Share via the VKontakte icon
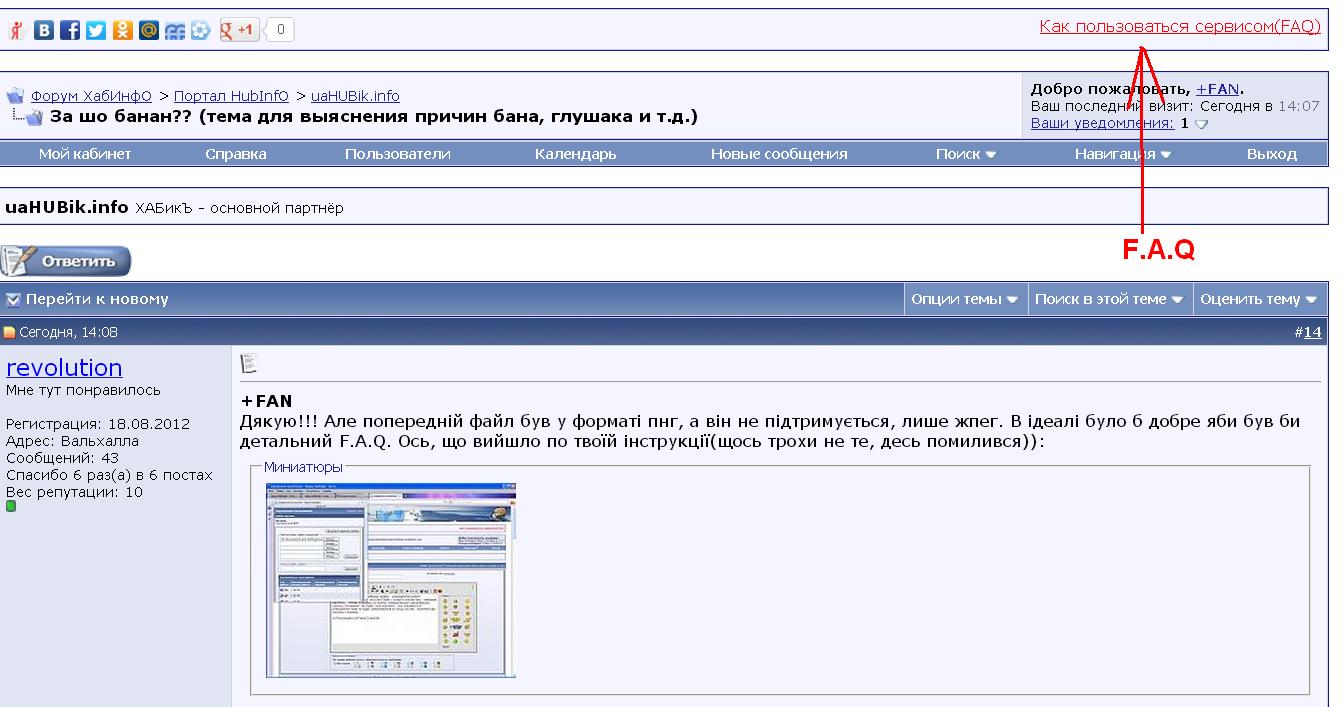Screen dimensions: 1344x707 coord(44,30)
